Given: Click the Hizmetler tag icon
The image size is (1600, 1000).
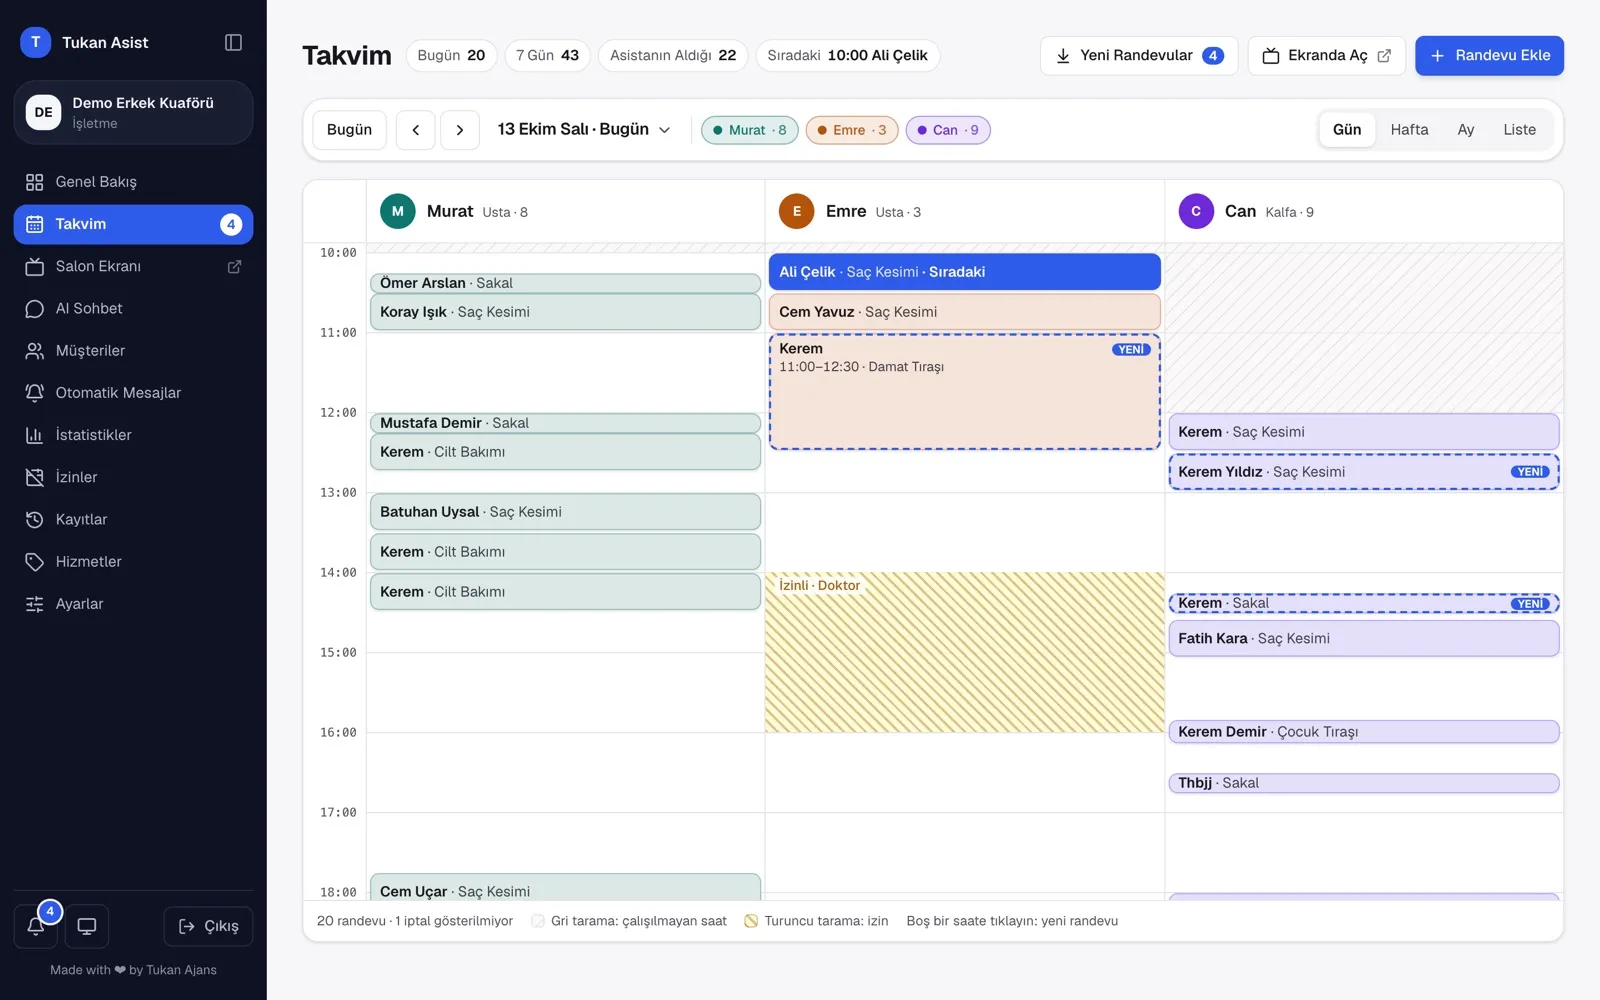Looking at the screenshot, I should pos(35,562).
